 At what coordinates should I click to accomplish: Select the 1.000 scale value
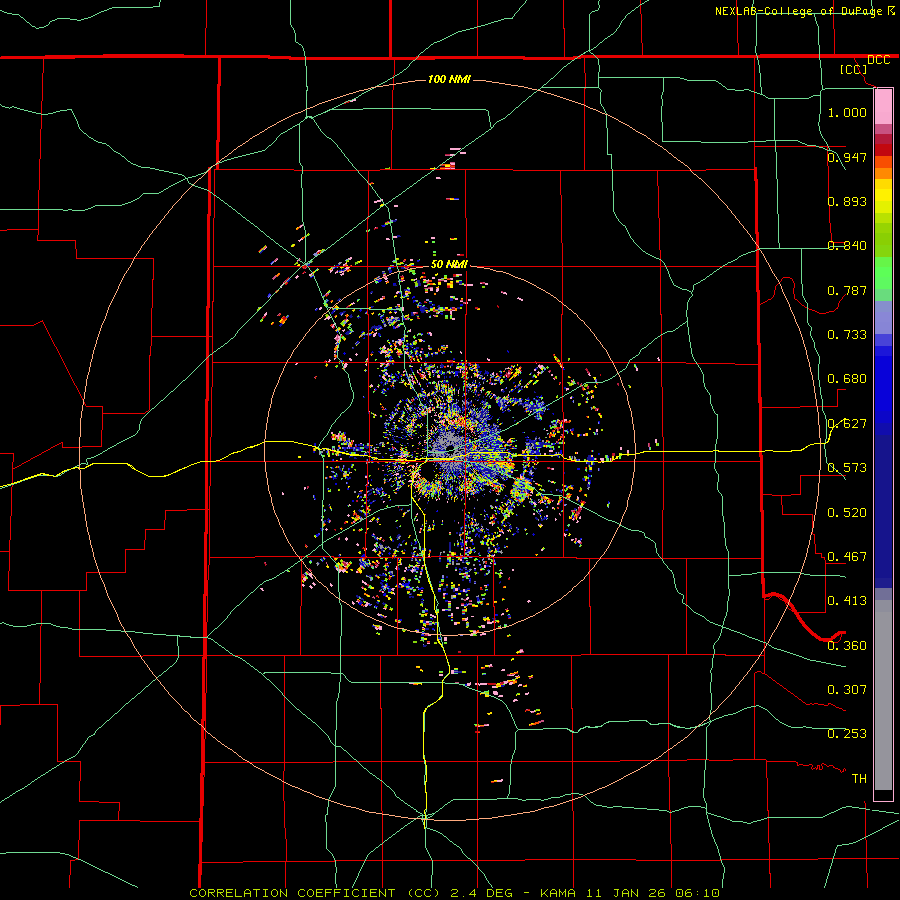point(847,112)
